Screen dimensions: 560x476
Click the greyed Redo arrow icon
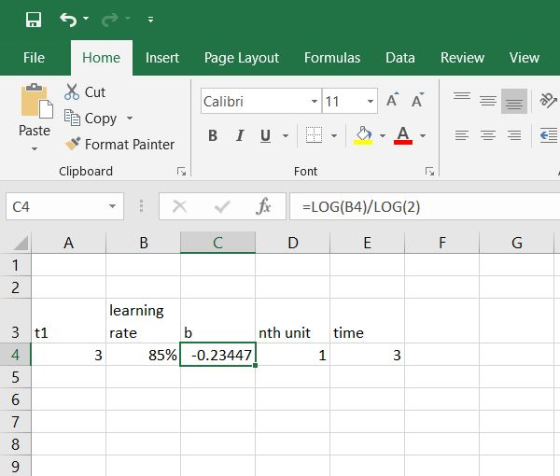click(x=110, y=19)
